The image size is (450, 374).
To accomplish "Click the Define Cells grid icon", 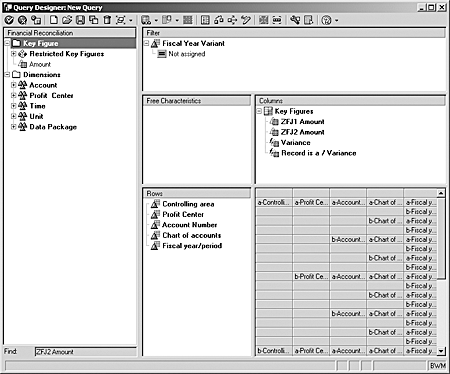I will coord(188,20).
